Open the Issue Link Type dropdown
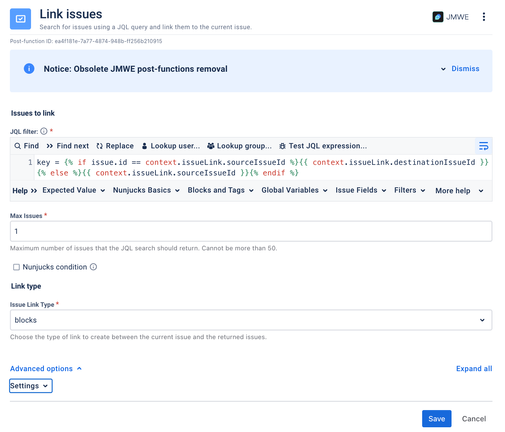The image size is (505, 432). (251, 320)
